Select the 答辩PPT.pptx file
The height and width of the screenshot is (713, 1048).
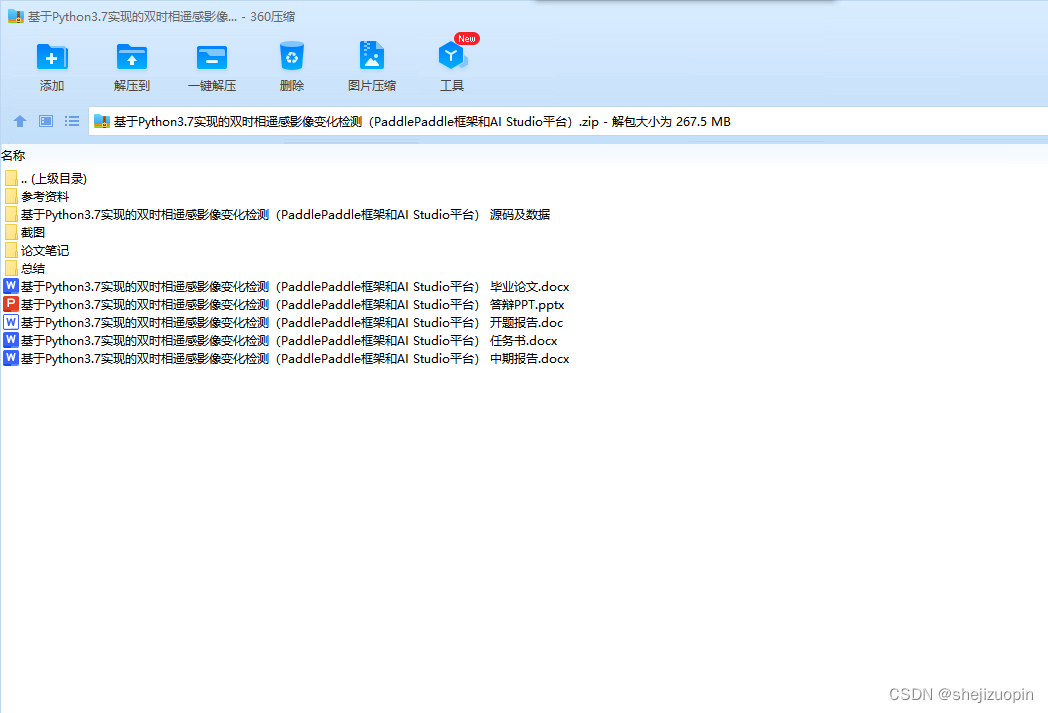tap(284, 305)
